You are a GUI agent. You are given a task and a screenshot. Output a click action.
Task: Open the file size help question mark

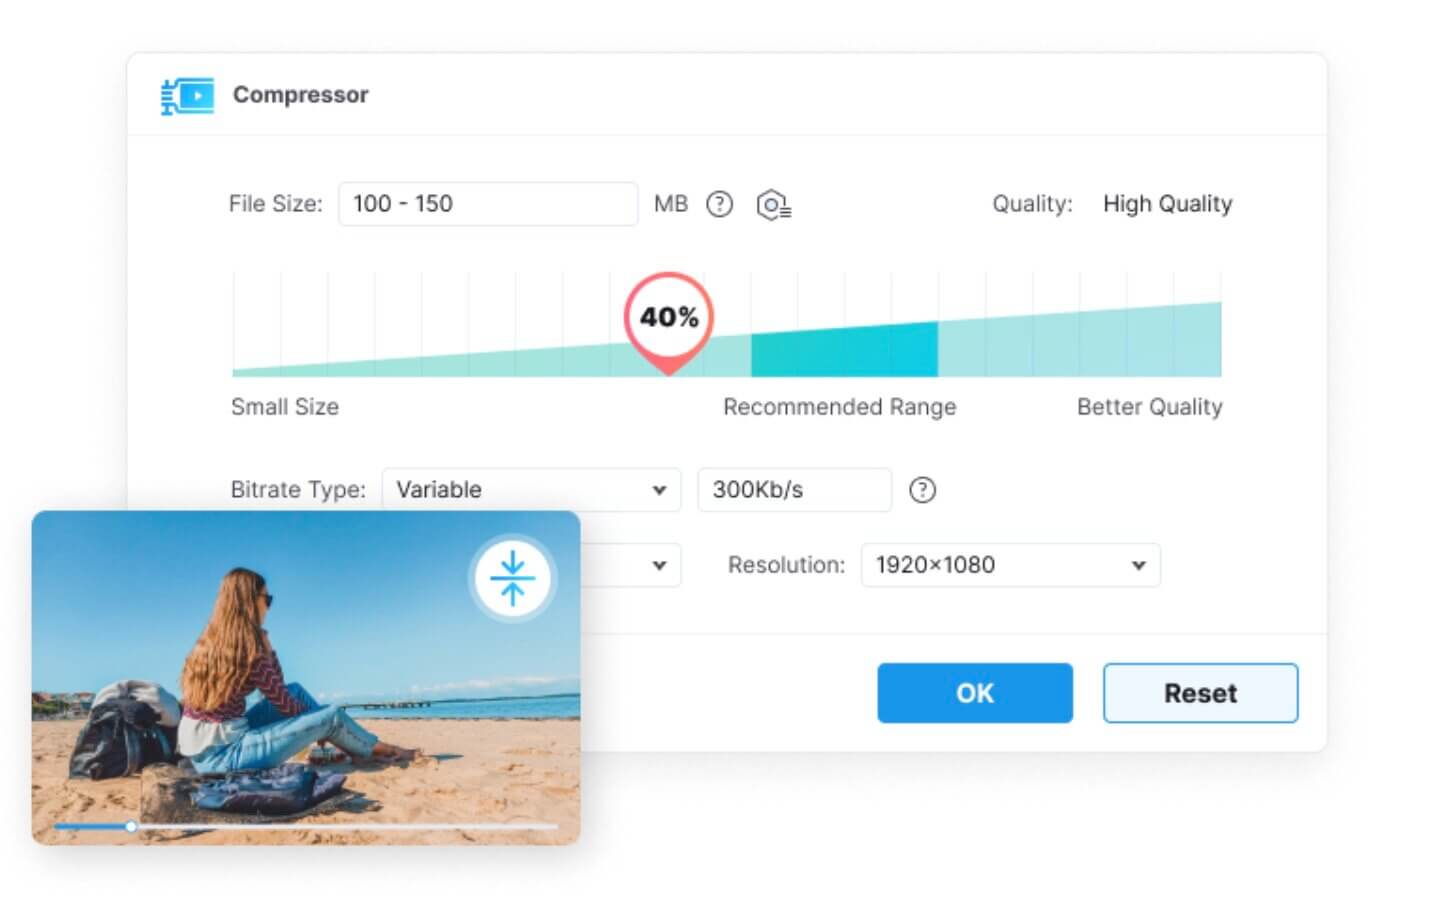click(719, 204)
